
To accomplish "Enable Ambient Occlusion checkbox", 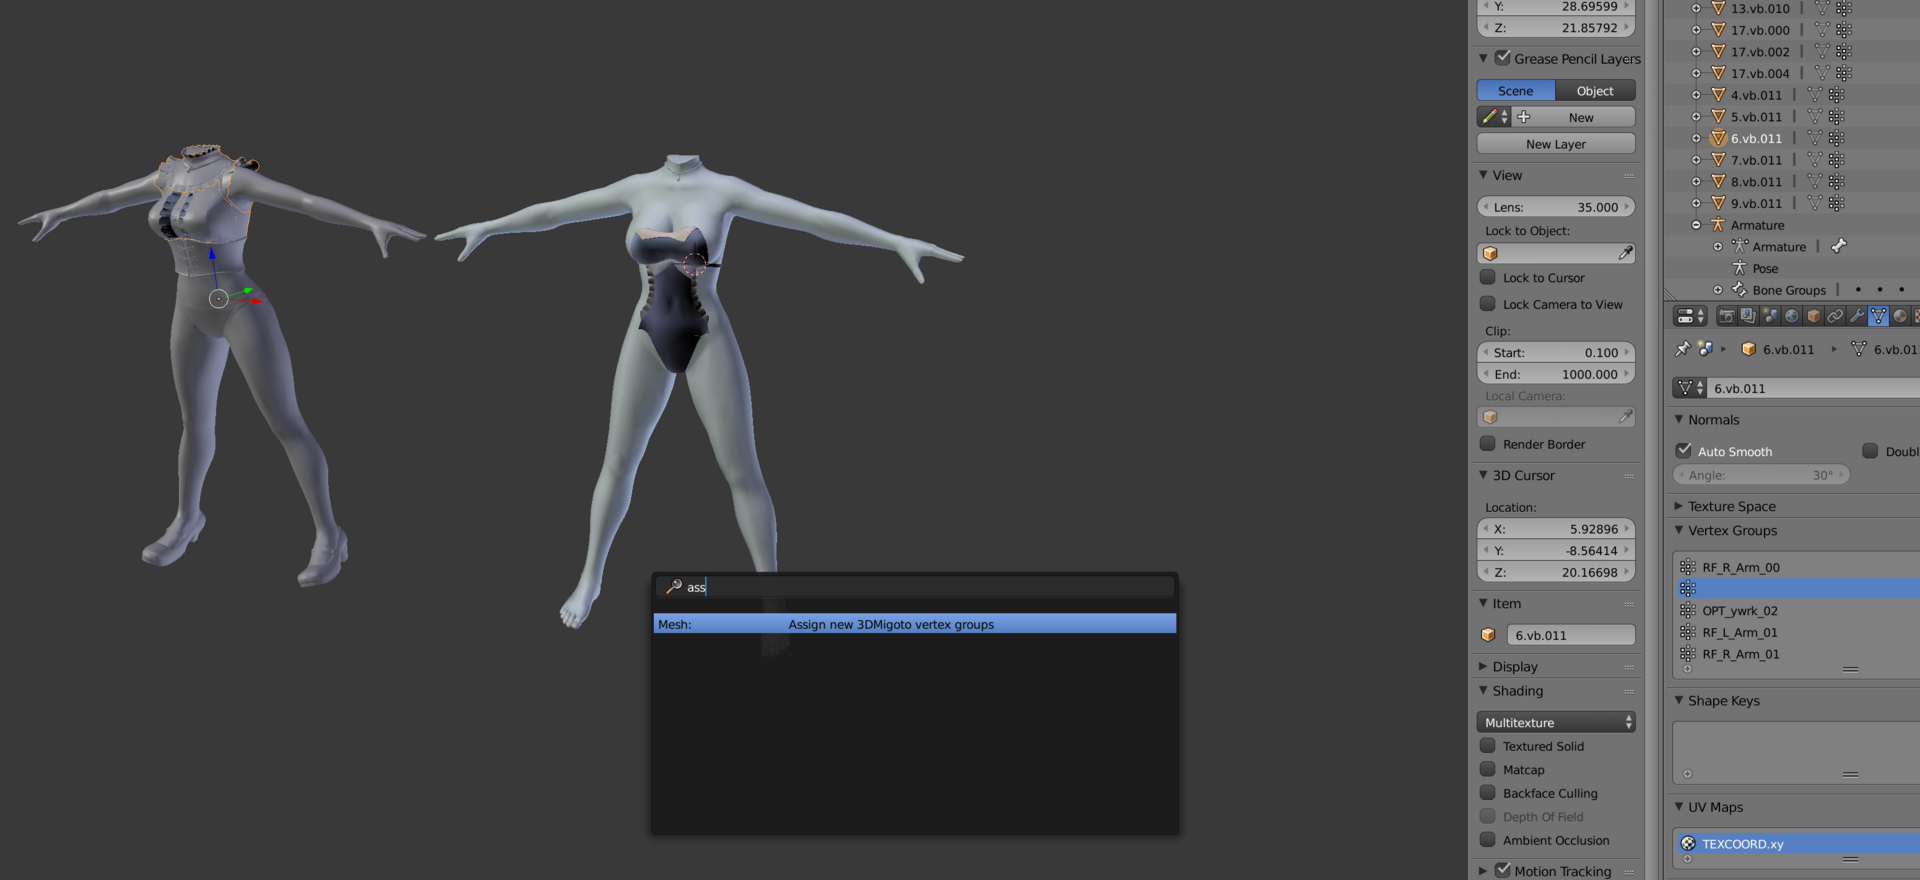I will coord(1488,840).
